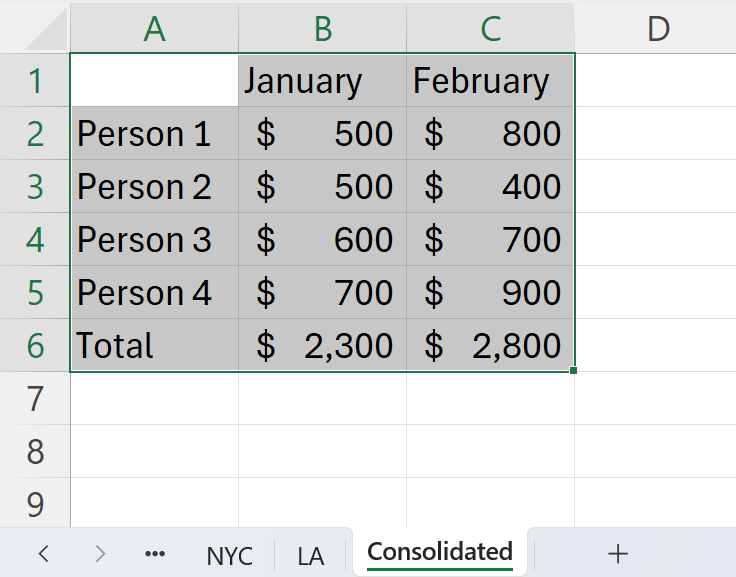This screenshot has height=577, width=736.
Task: Click the $2,800 February total cell
Action: 490,346
